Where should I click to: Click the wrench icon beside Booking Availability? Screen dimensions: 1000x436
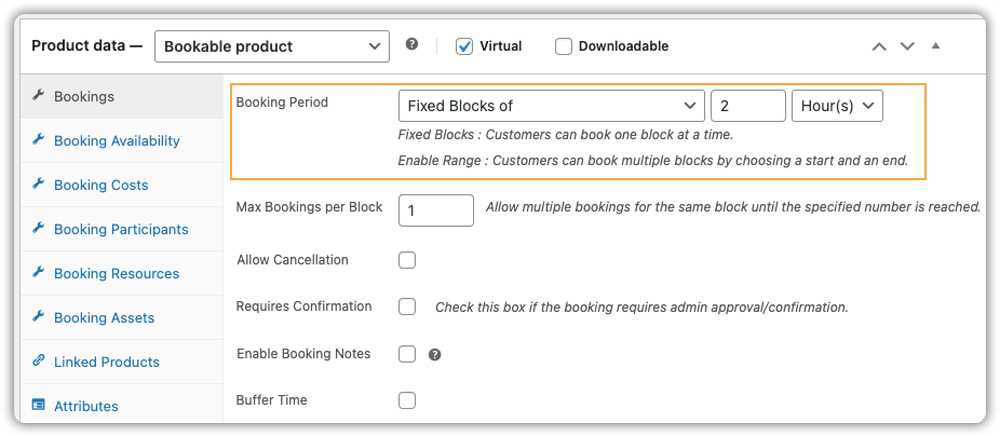pyautogui.click(x=38, y=140)
